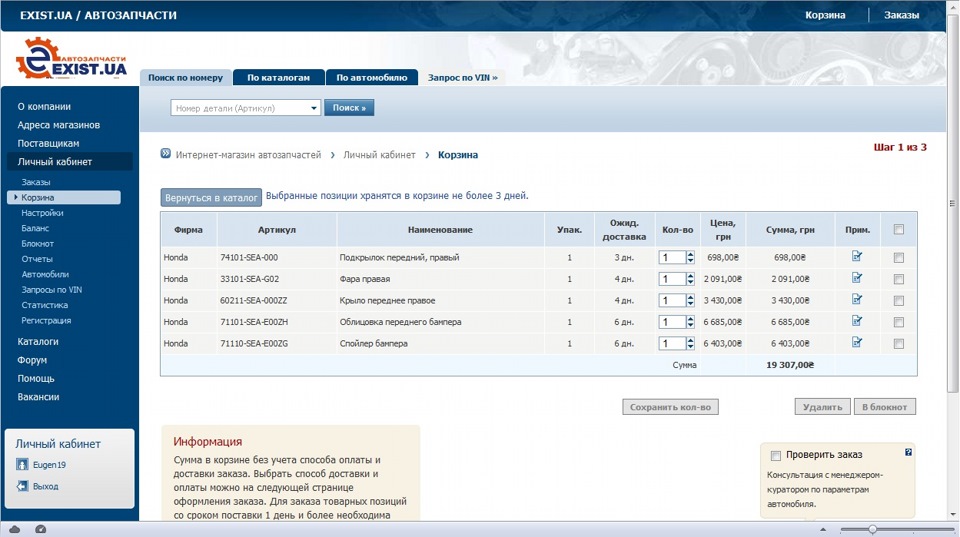Open Помощь in sidebar
Screen dimensions: 960x537
tap(36, 378)
